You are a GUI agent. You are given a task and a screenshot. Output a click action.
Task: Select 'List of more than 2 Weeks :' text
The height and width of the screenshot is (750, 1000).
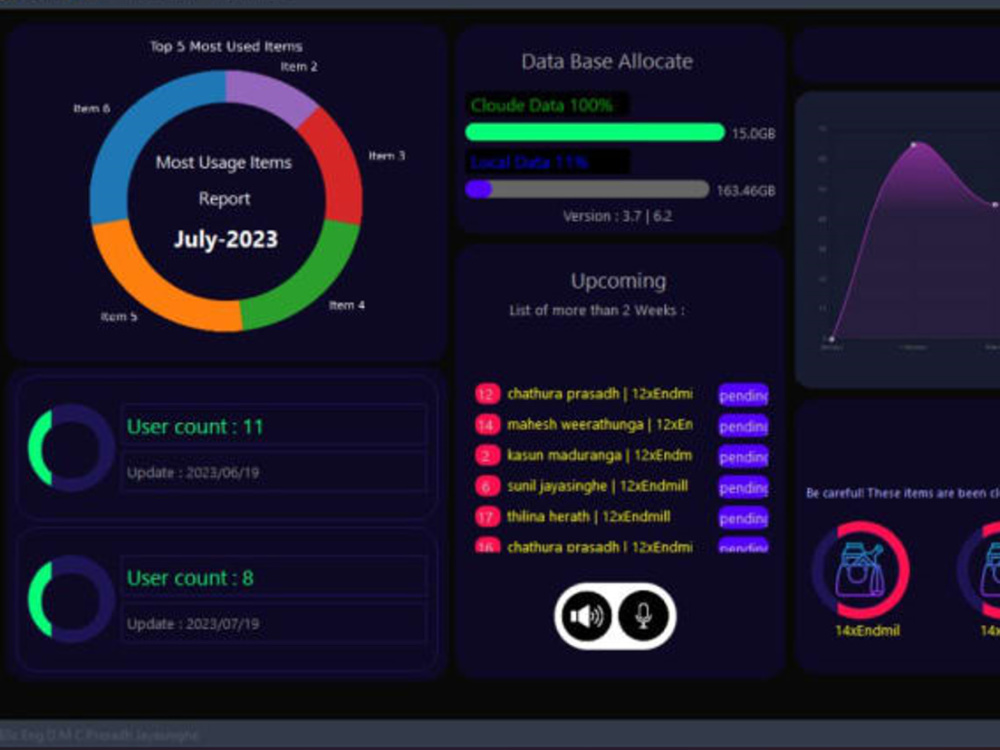(x=597, y=311)
